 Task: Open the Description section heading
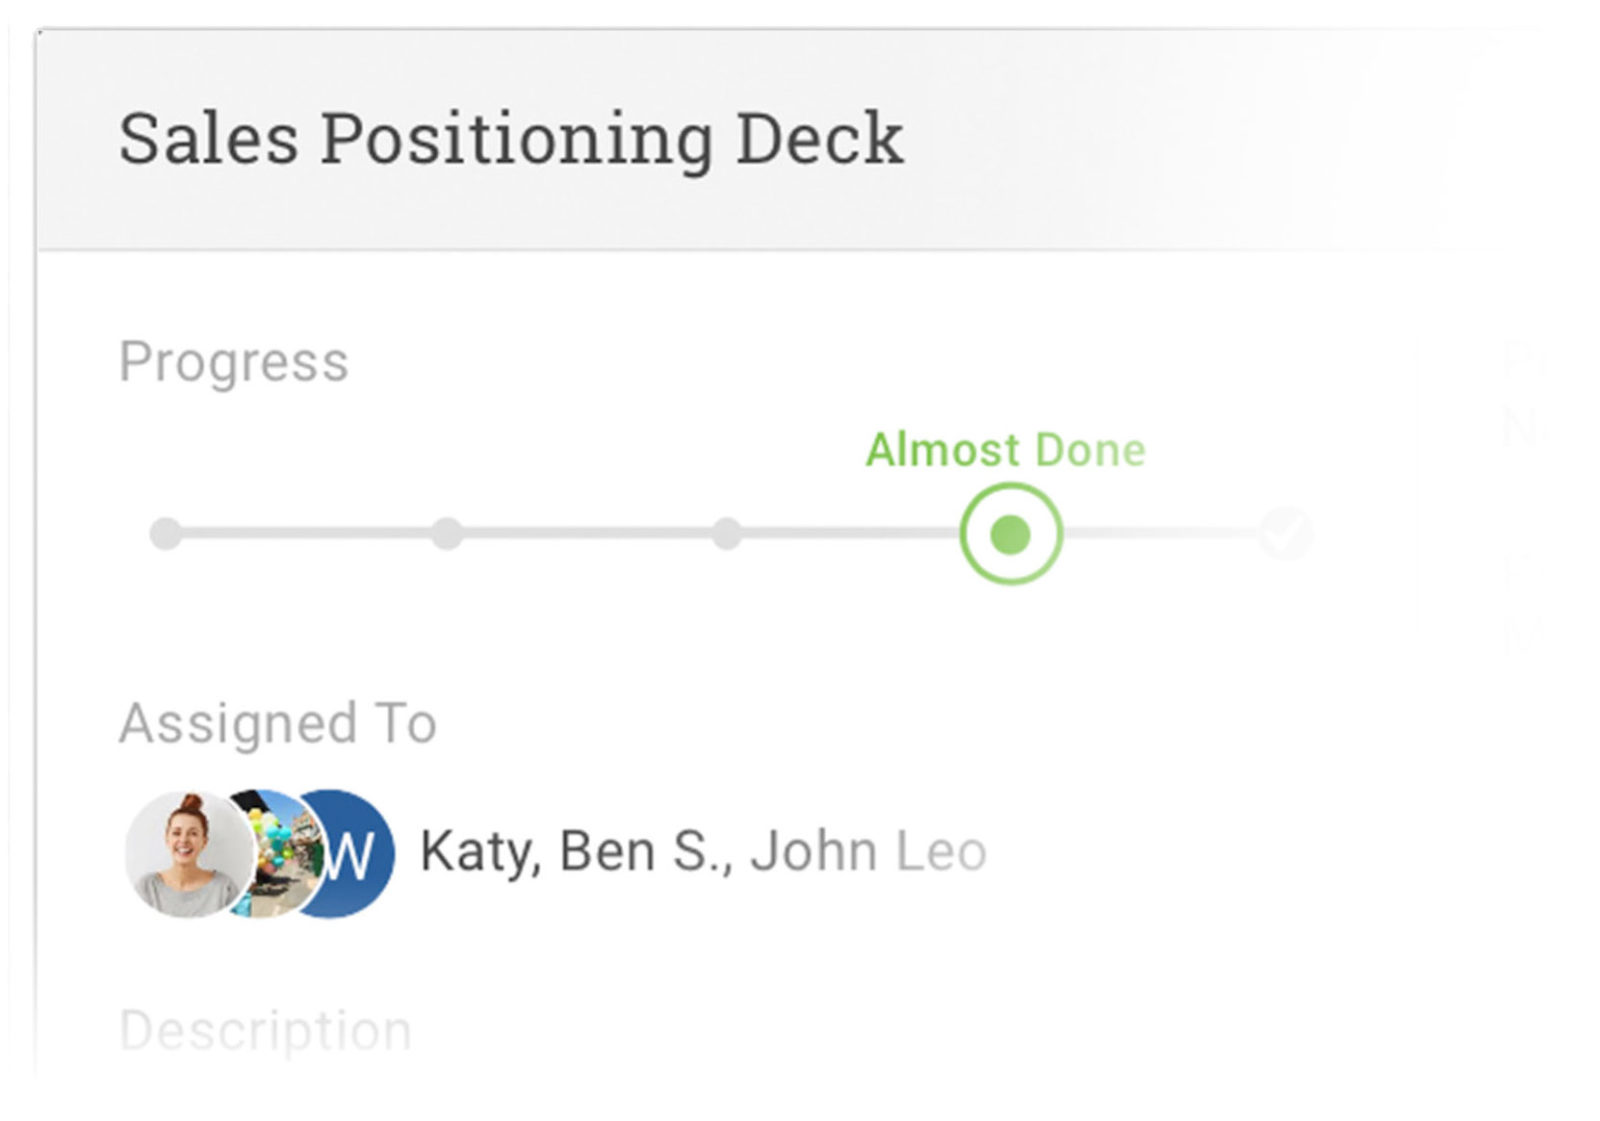265,1030
